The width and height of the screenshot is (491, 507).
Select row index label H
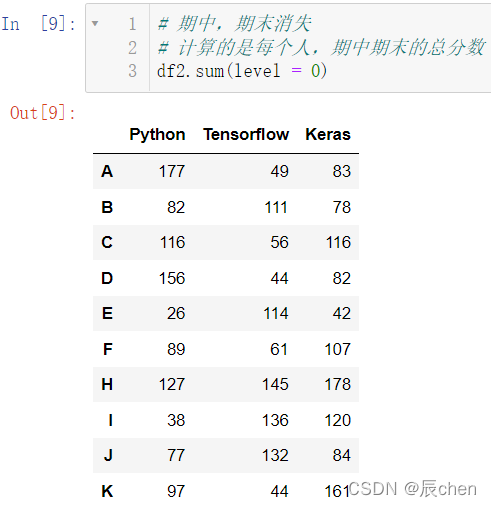[x=107, y=384]
